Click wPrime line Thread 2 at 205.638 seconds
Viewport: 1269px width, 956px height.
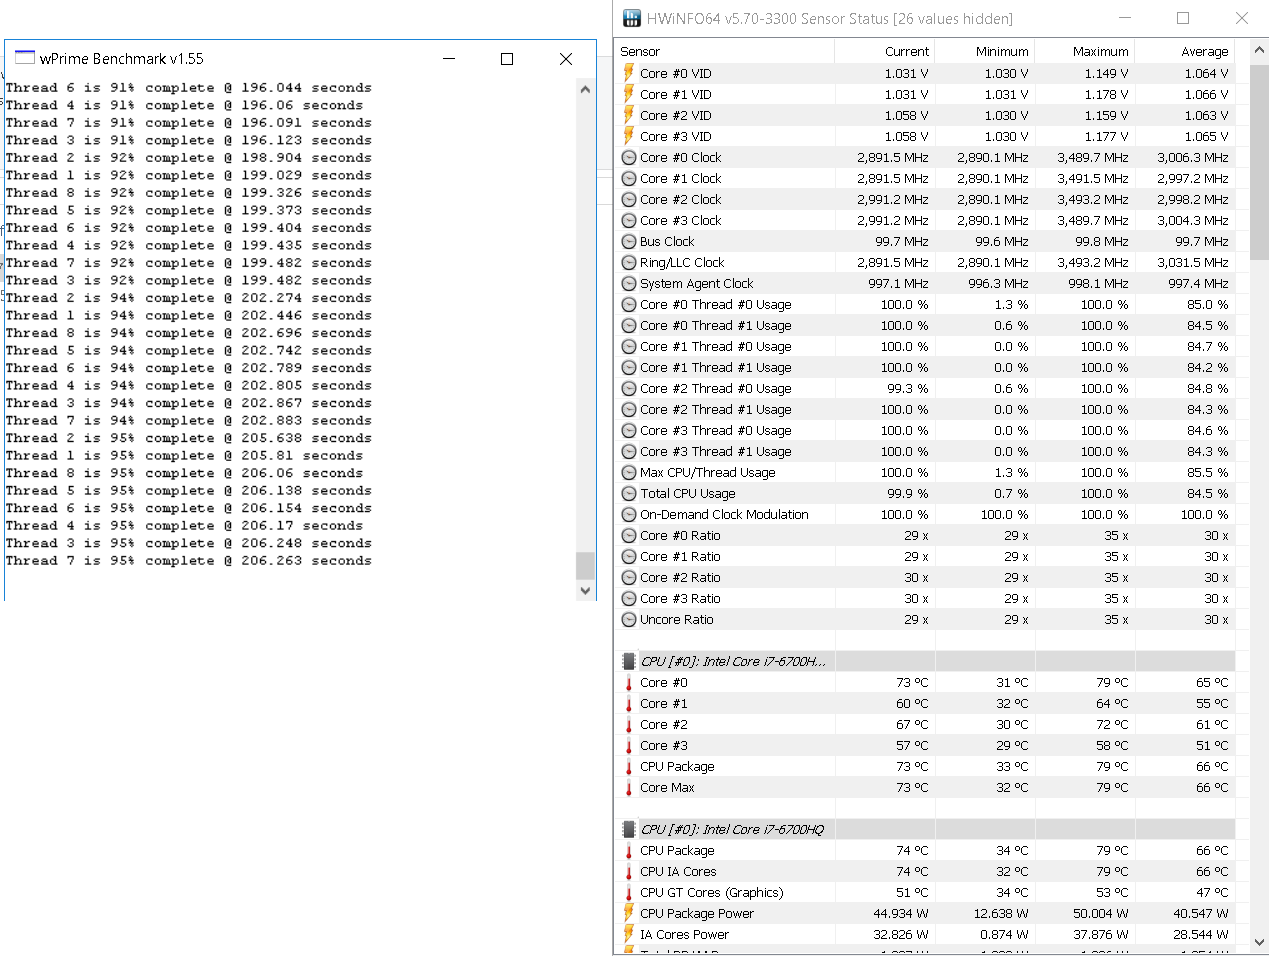(188, 438)
